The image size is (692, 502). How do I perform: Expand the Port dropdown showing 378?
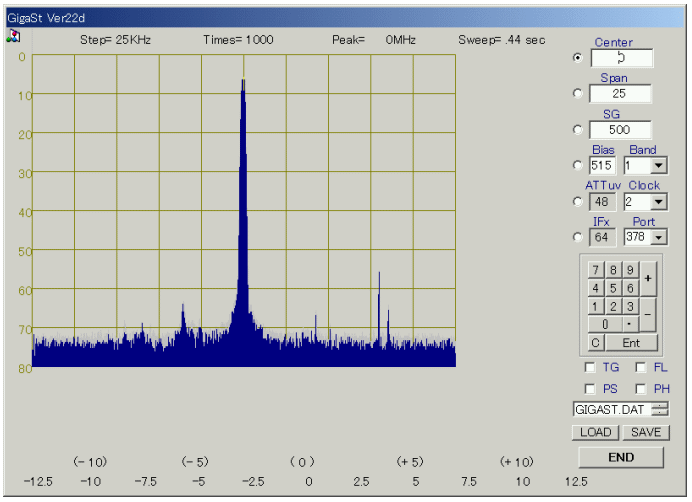click(658, 238)
